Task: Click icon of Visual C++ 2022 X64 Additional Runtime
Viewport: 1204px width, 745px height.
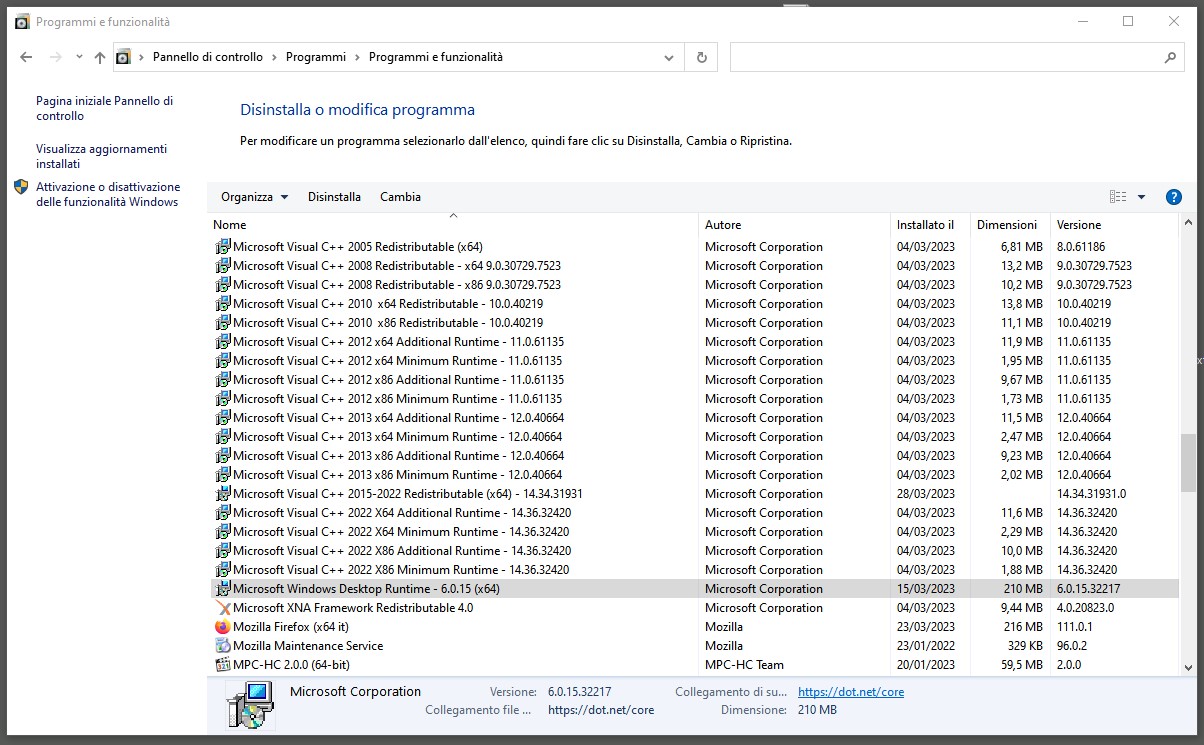Action: 223,513
